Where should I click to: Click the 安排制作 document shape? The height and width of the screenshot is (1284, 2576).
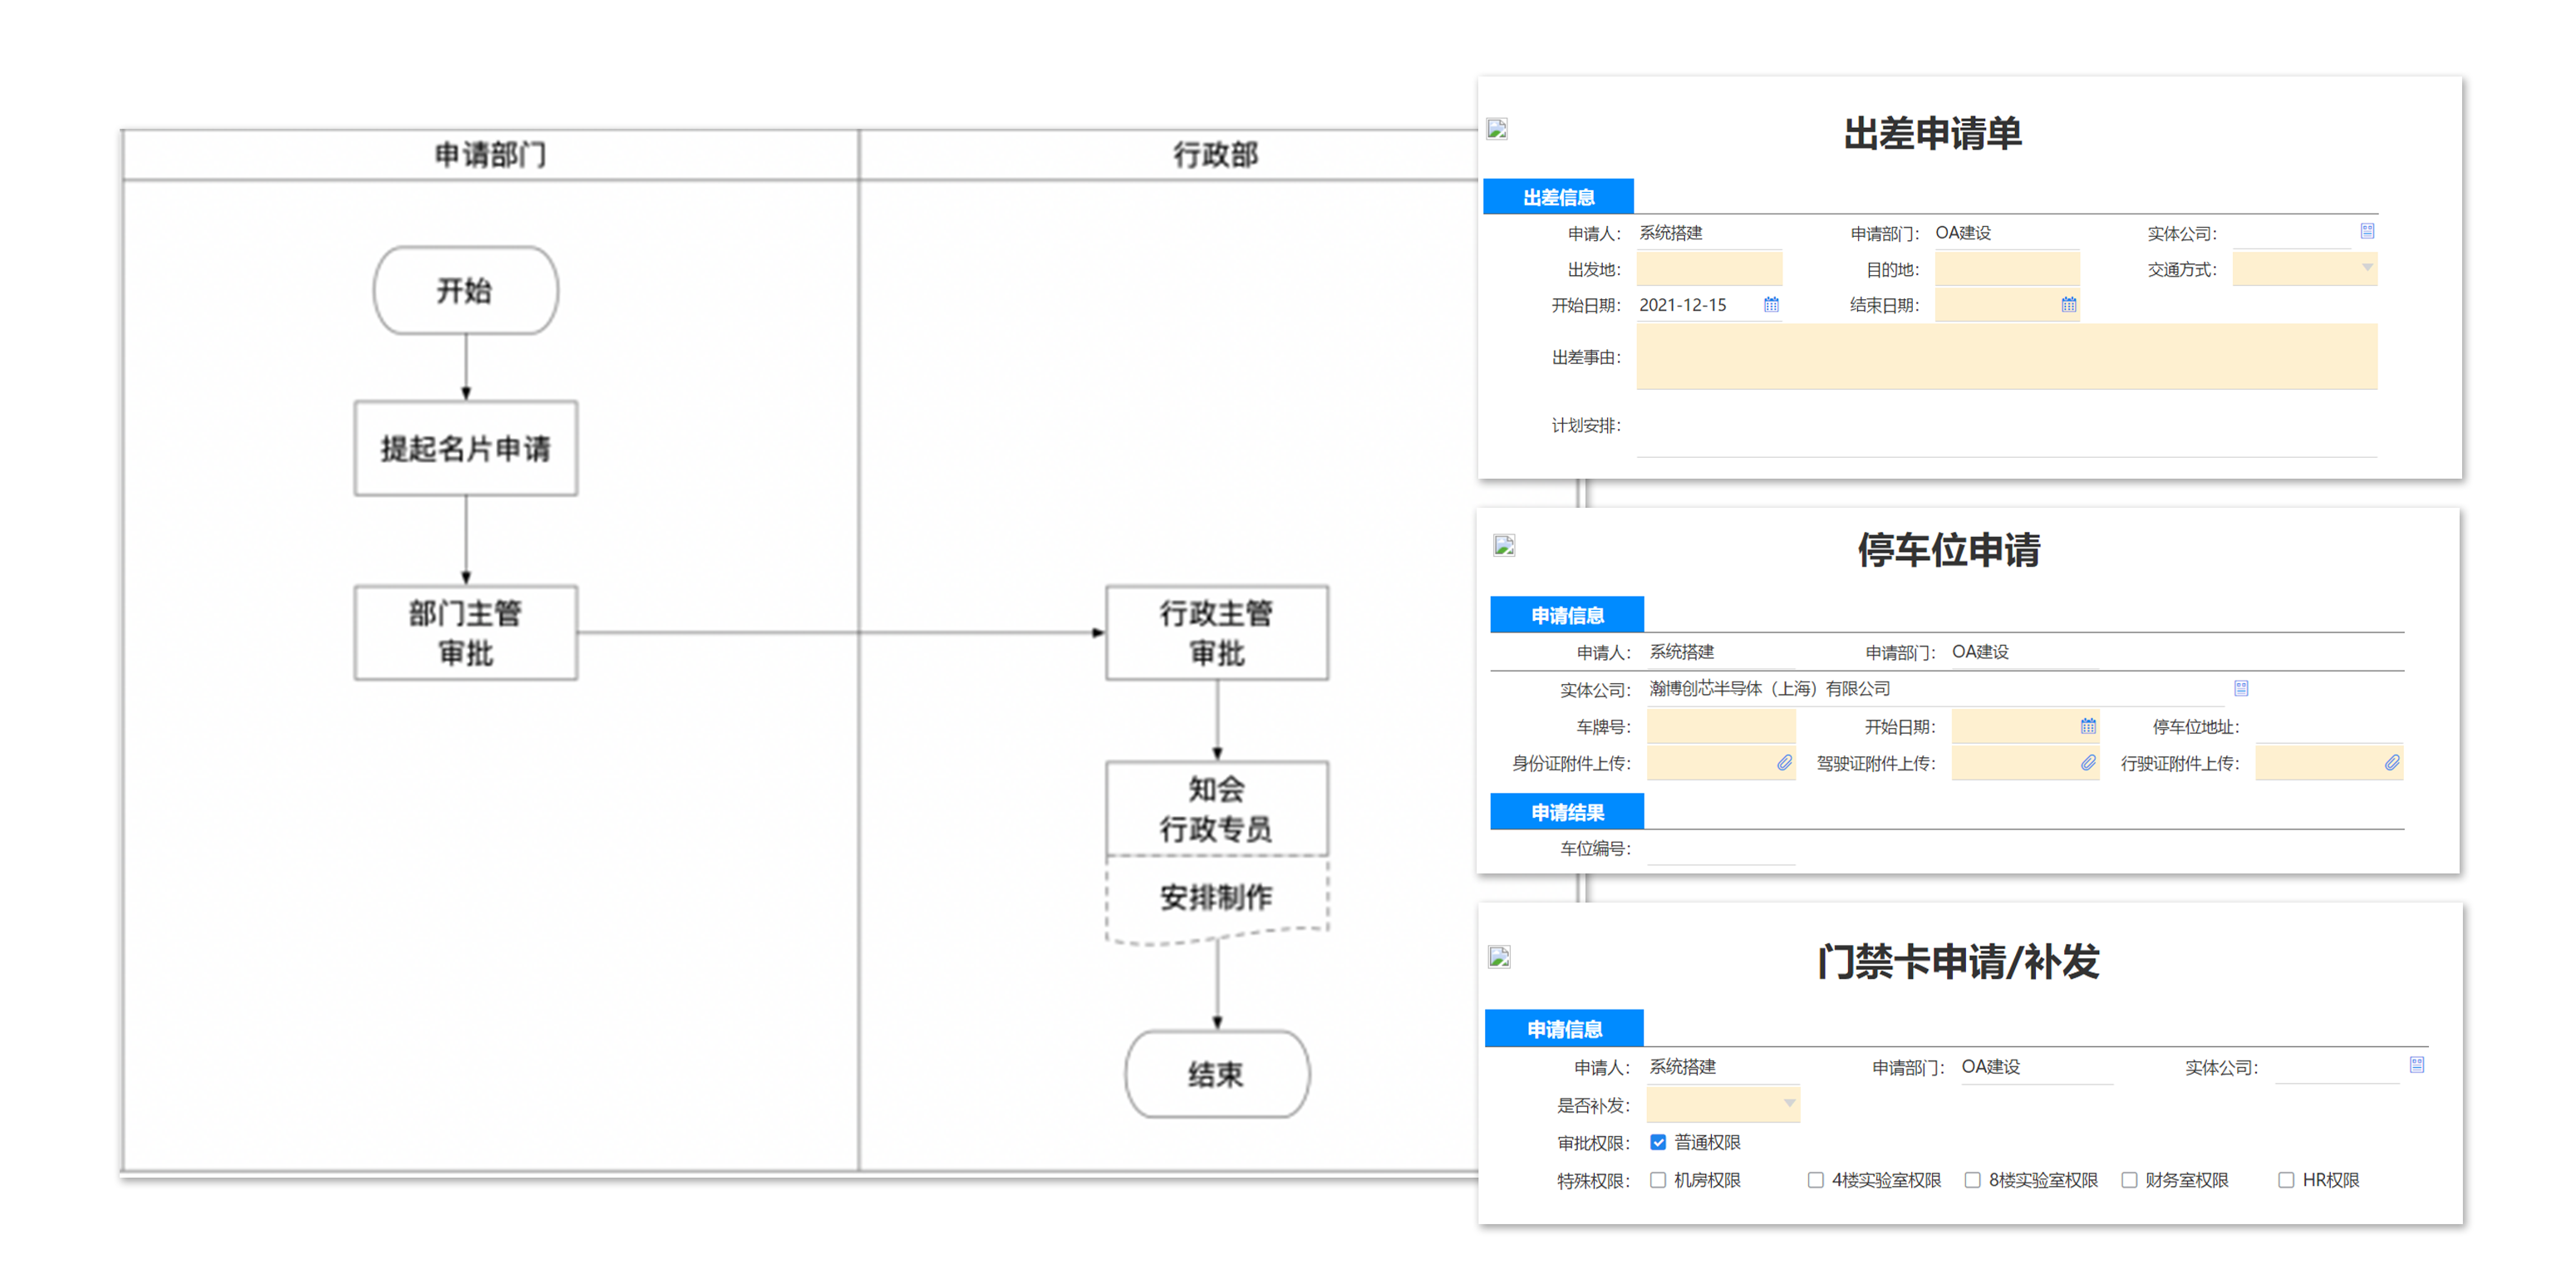tap(1216, 898)
